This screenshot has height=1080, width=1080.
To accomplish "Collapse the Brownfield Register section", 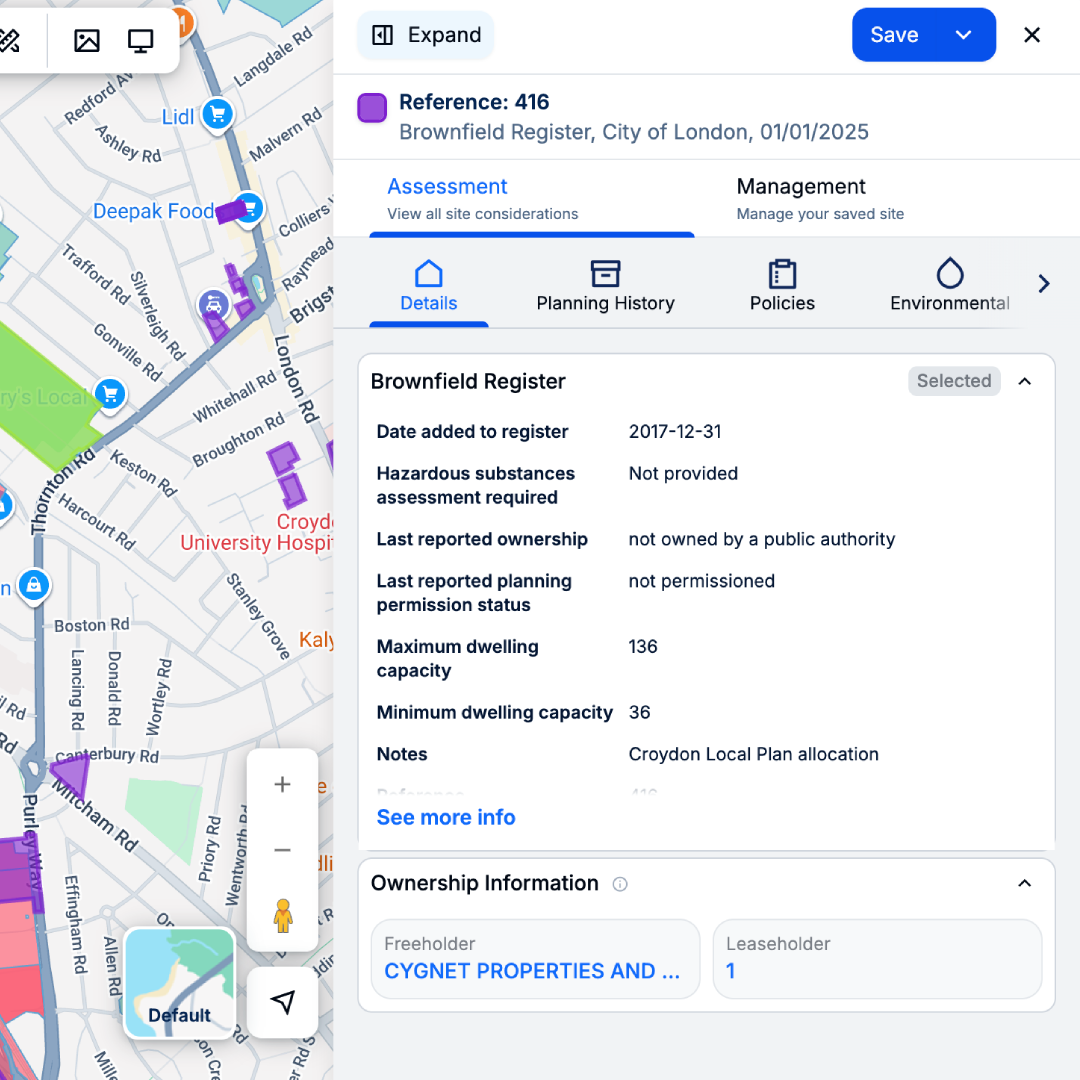I will pos(1024,382).
